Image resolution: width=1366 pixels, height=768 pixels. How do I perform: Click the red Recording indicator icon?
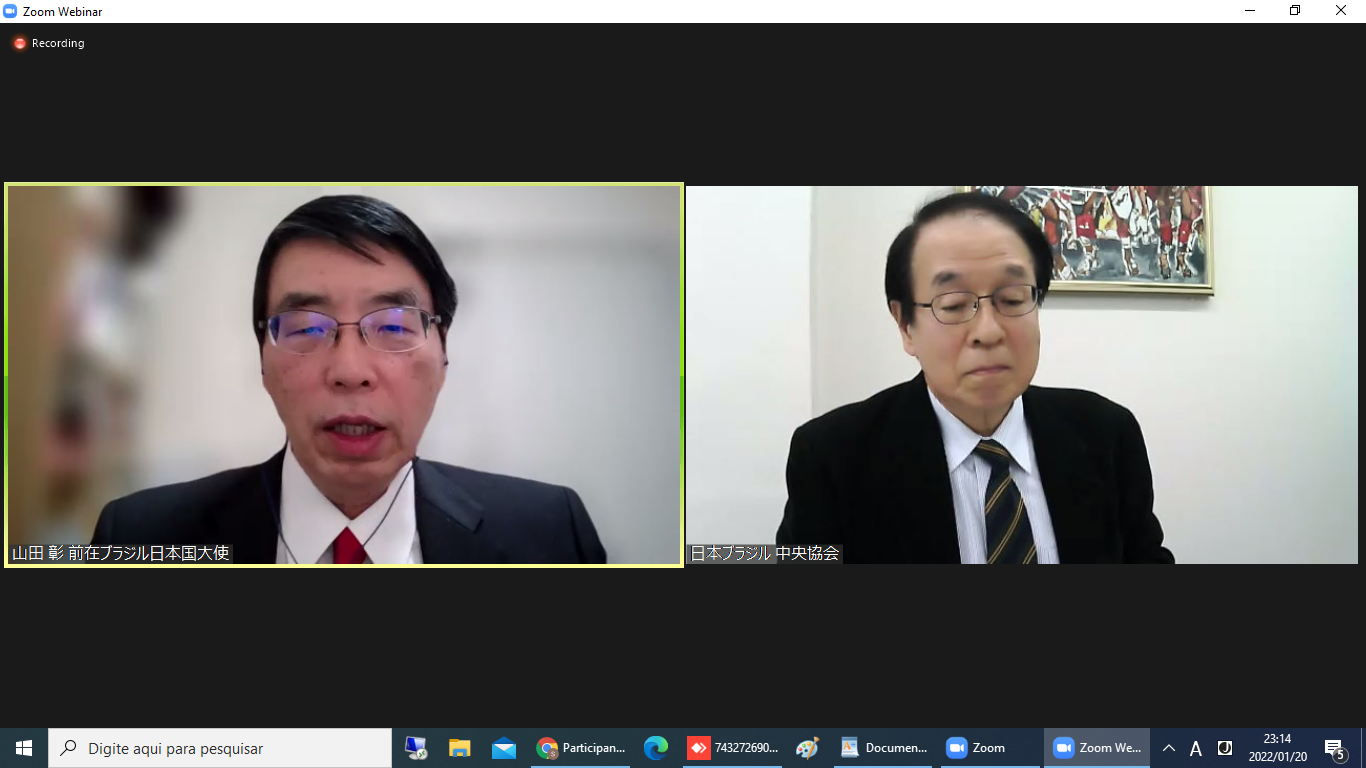tap(19, 43)
